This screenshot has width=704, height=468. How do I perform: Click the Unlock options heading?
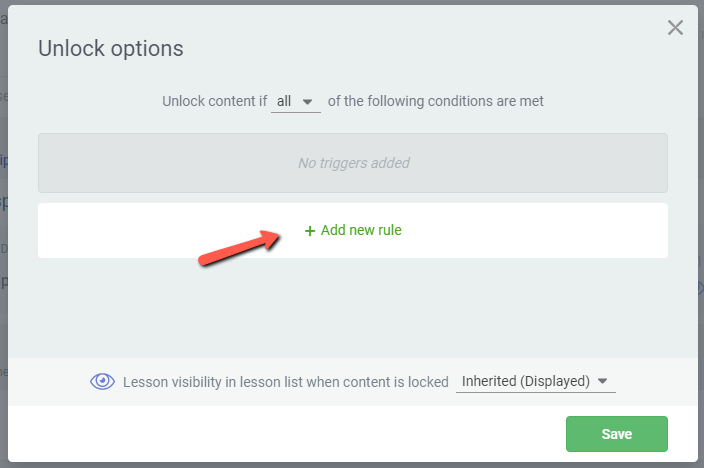click(x=111, y=48)
